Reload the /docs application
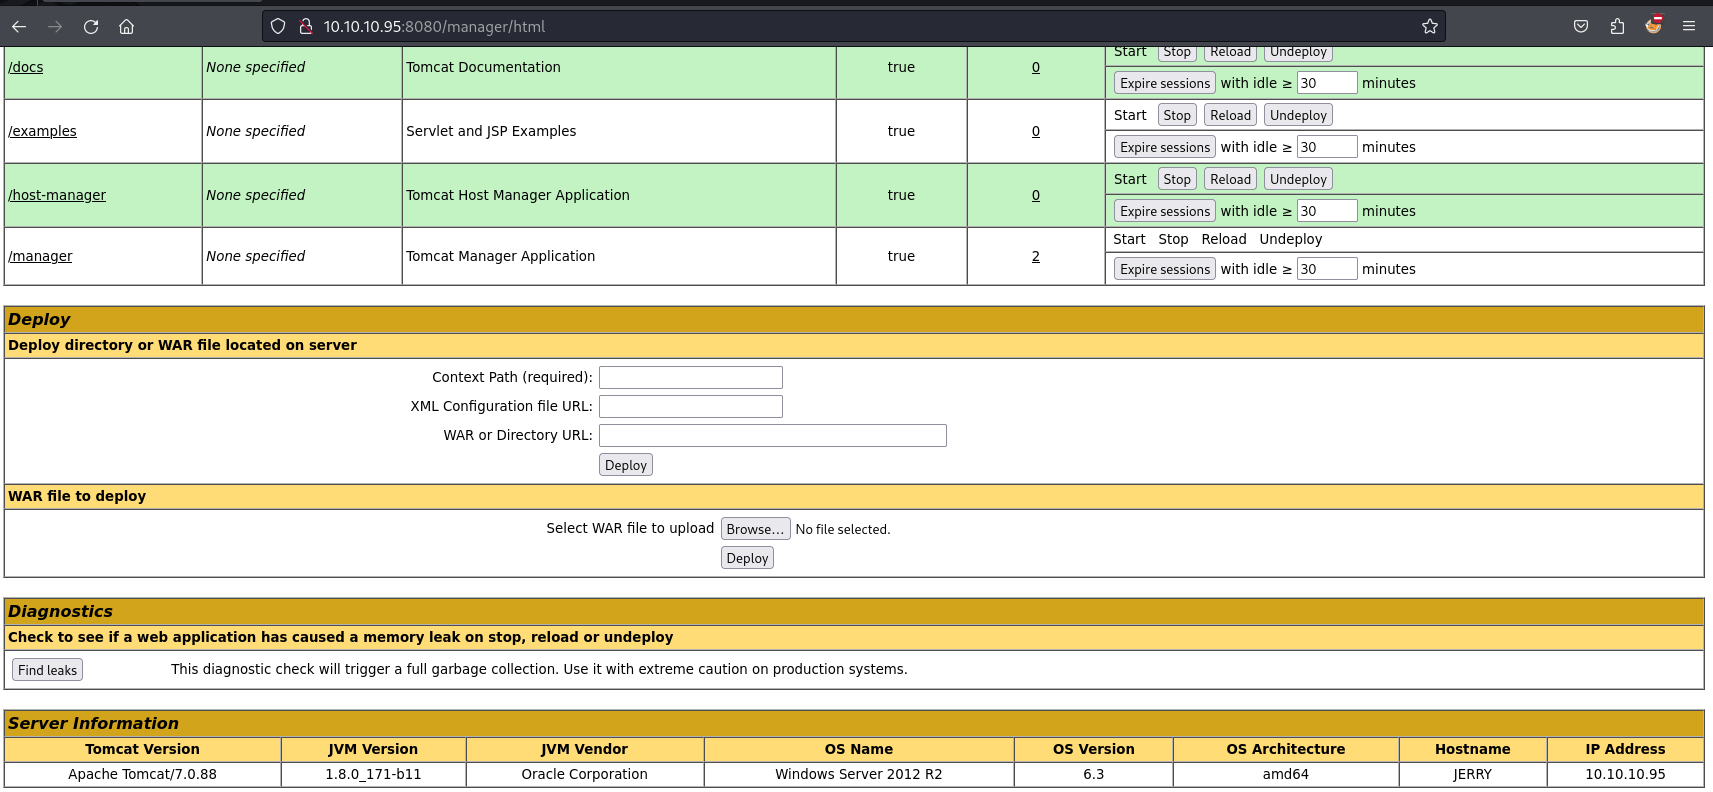This screenshot has width=1713, height=792. pos(1230,52)
